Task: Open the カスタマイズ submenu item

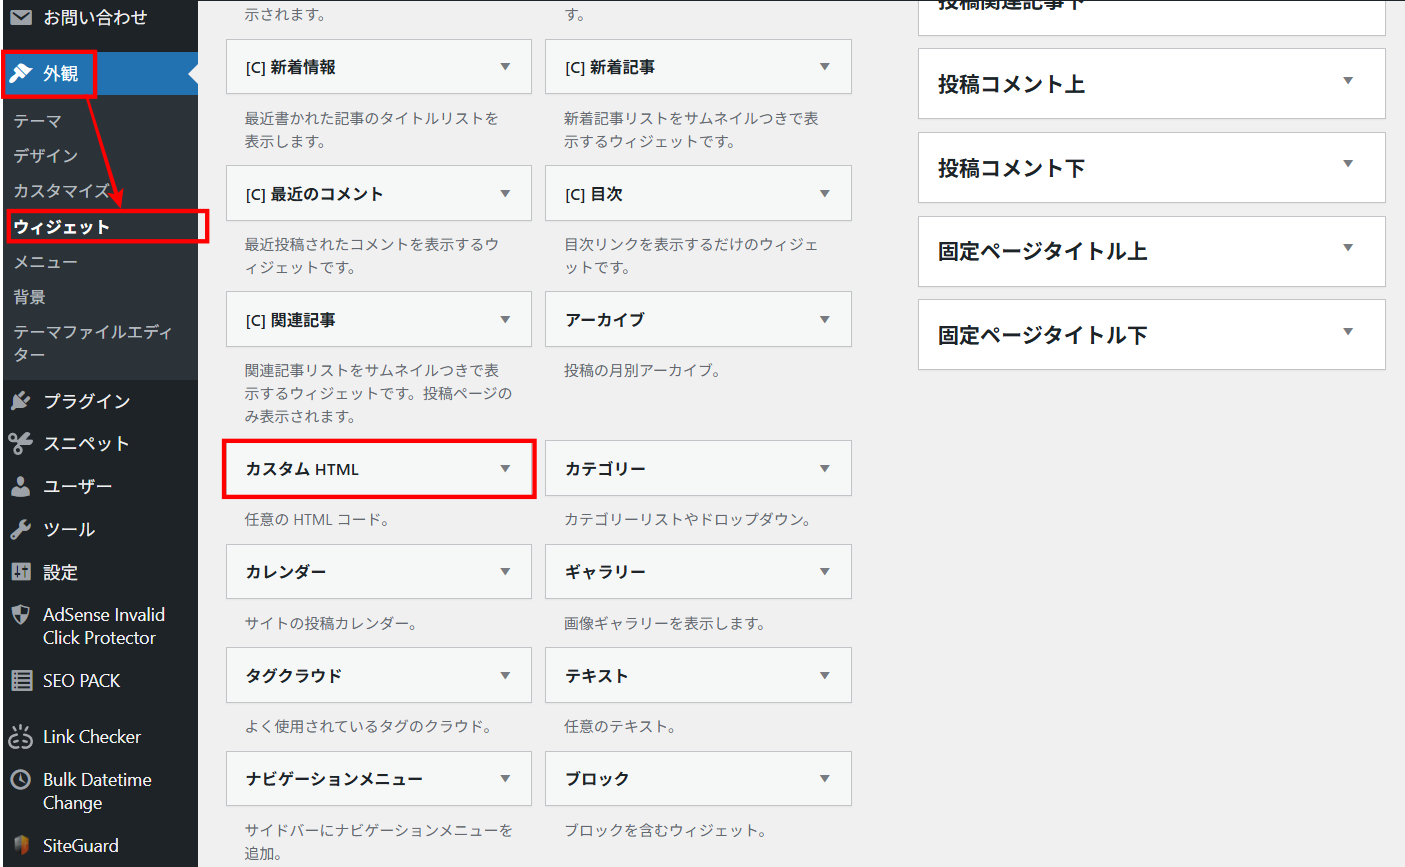Action: (x=62, y=191)
